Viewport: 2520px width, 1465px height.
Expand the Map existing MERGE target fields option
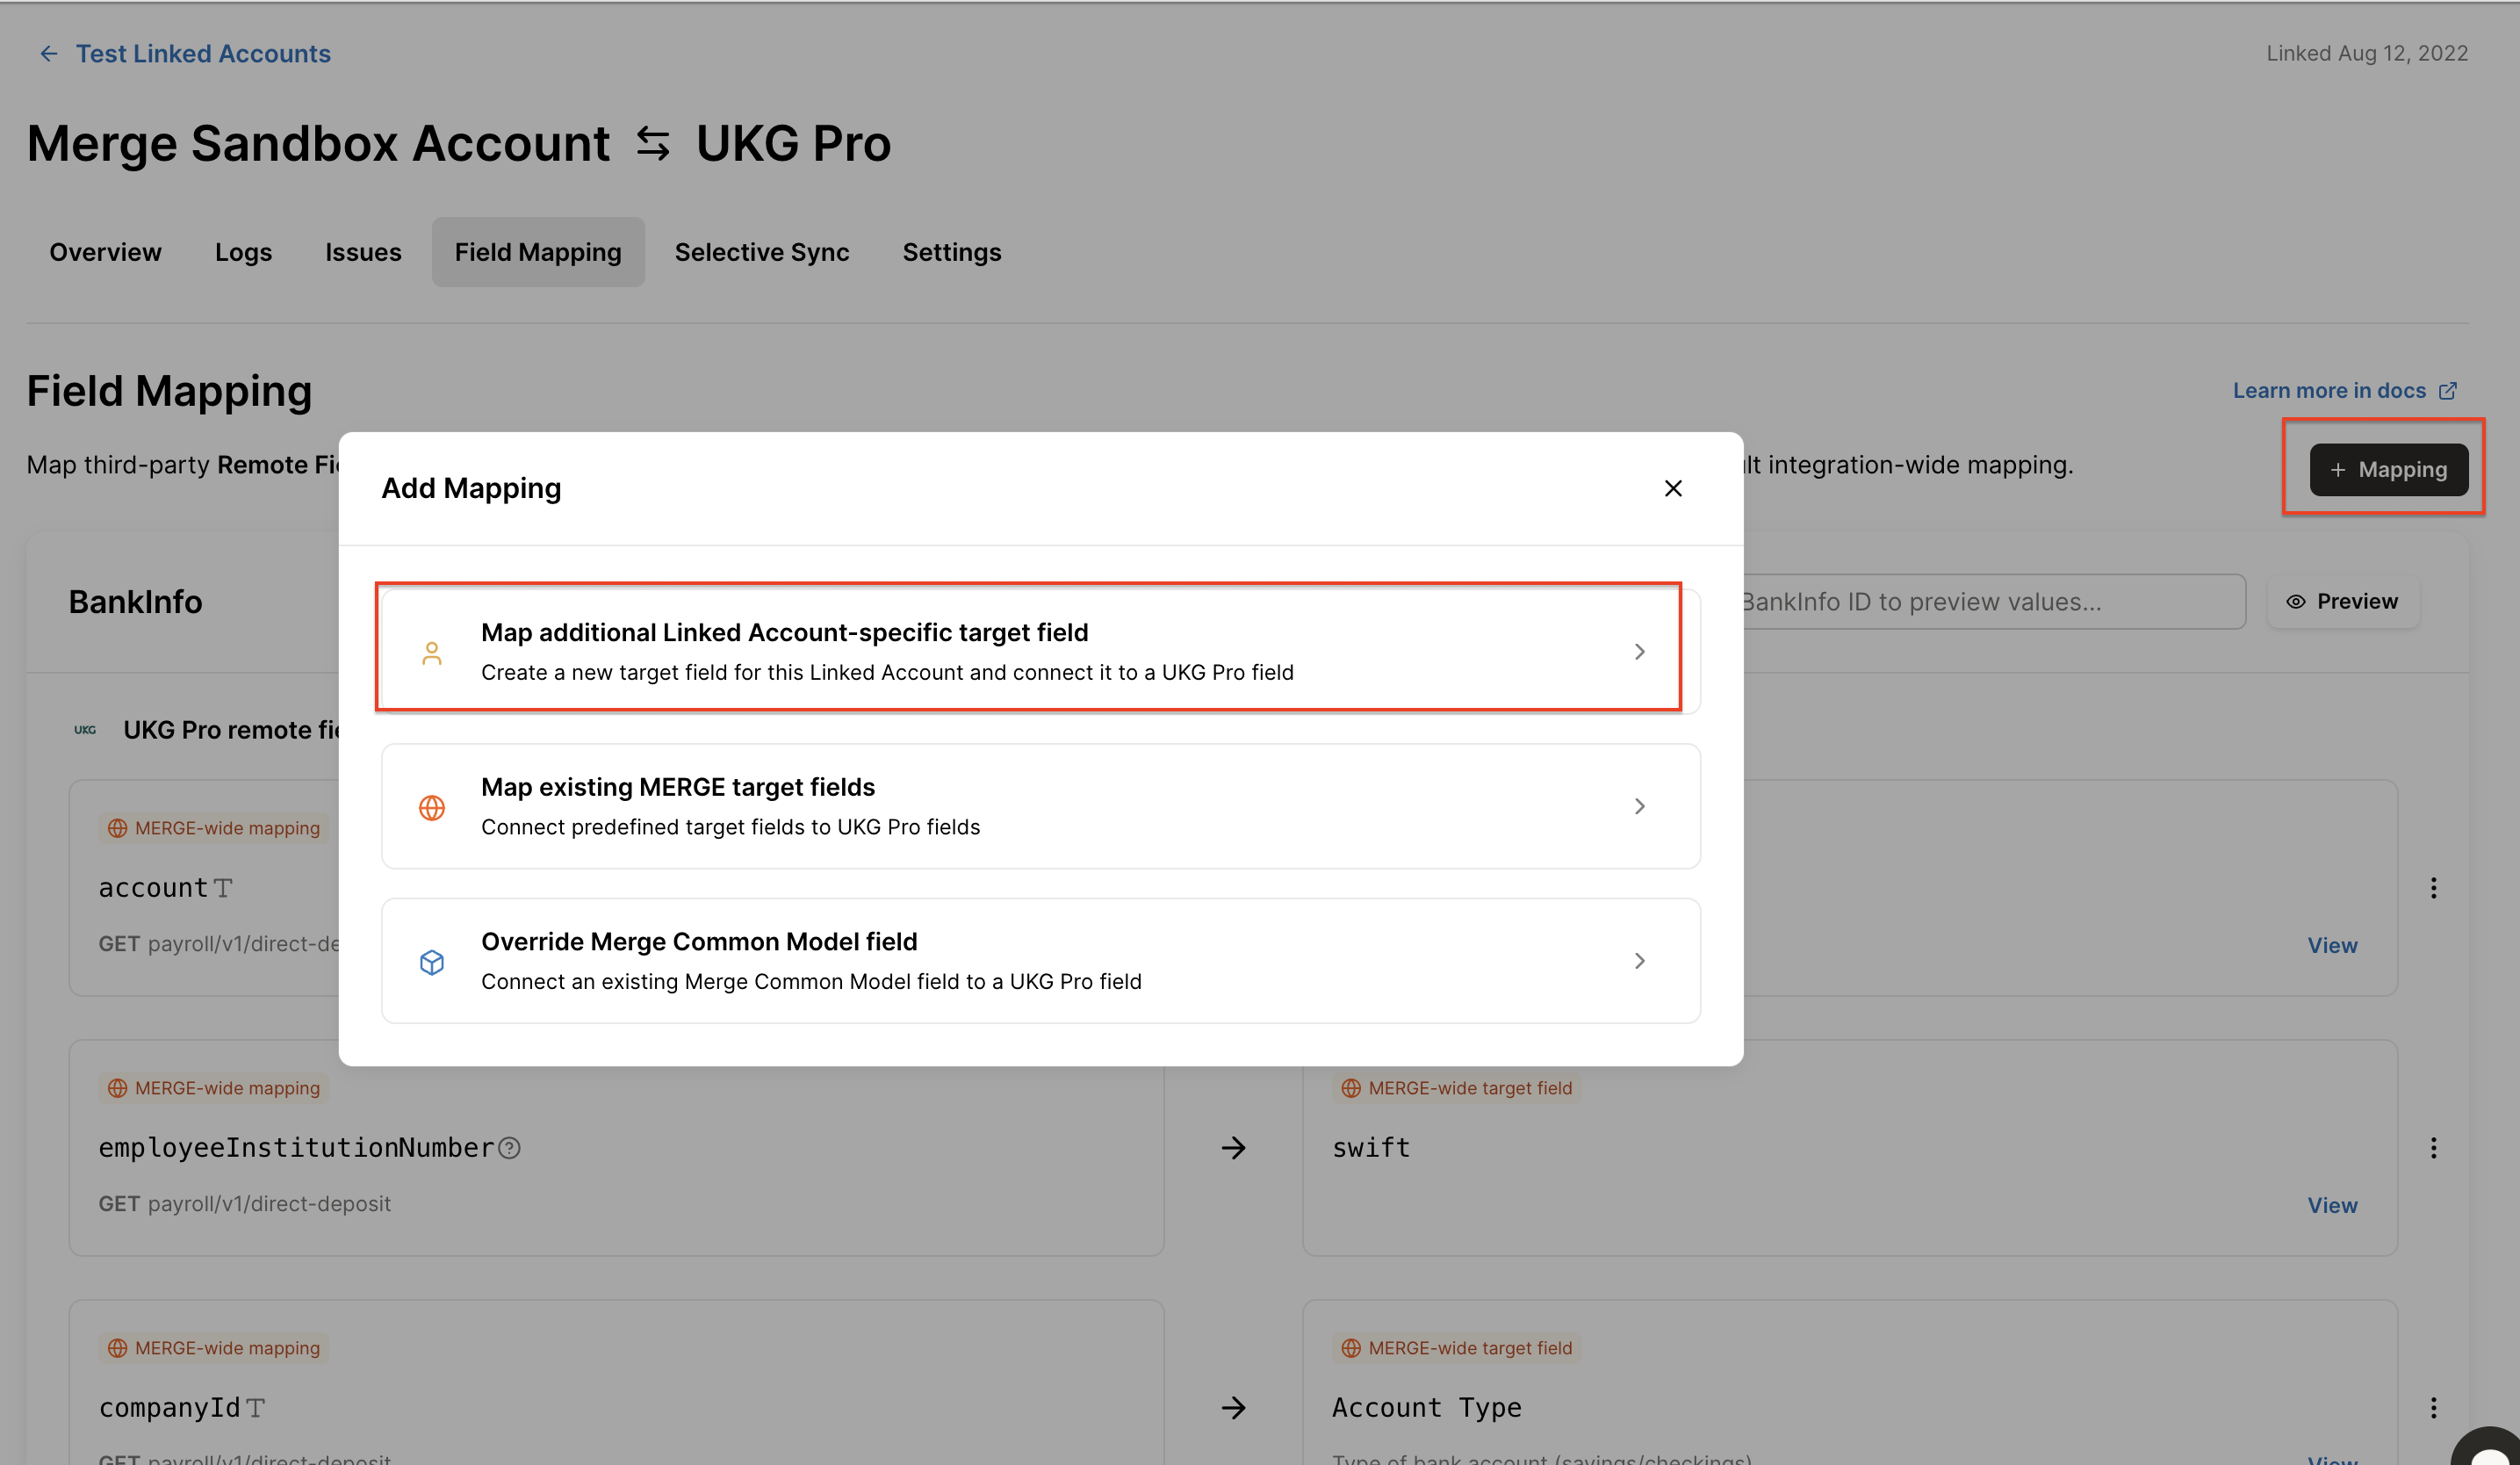(x=1639, y=806)
